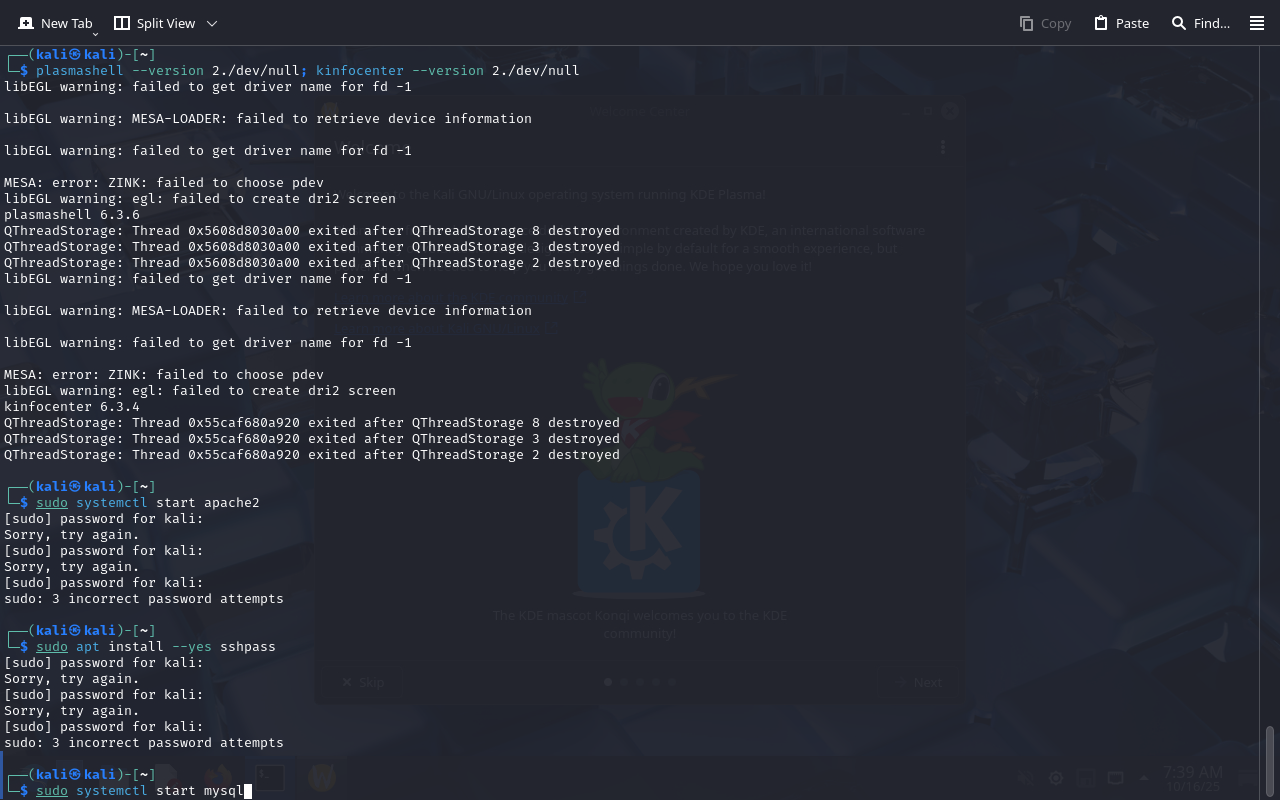The image size is (1280, 800).
Task: Expand the Split View chevron menu
Action: click(x=211, y=23)
